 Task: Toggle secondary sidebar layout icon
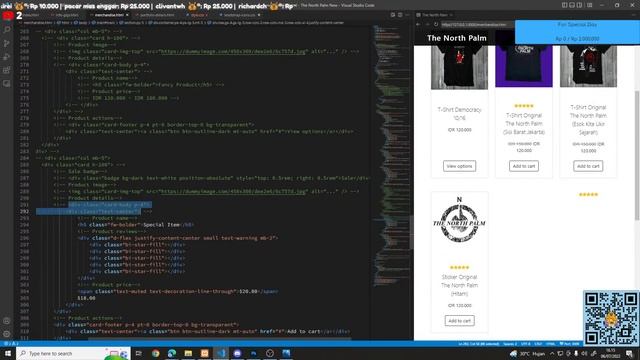pyautogui.click(x=579, y=5)
